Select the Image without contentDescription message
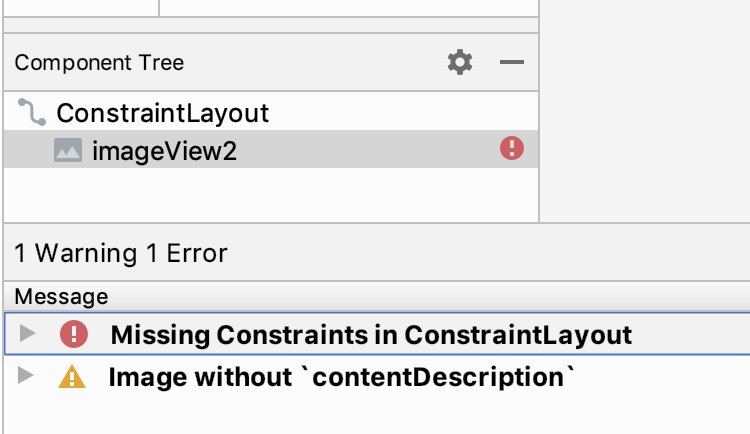The image size is (750, 434). click(342, 378)
